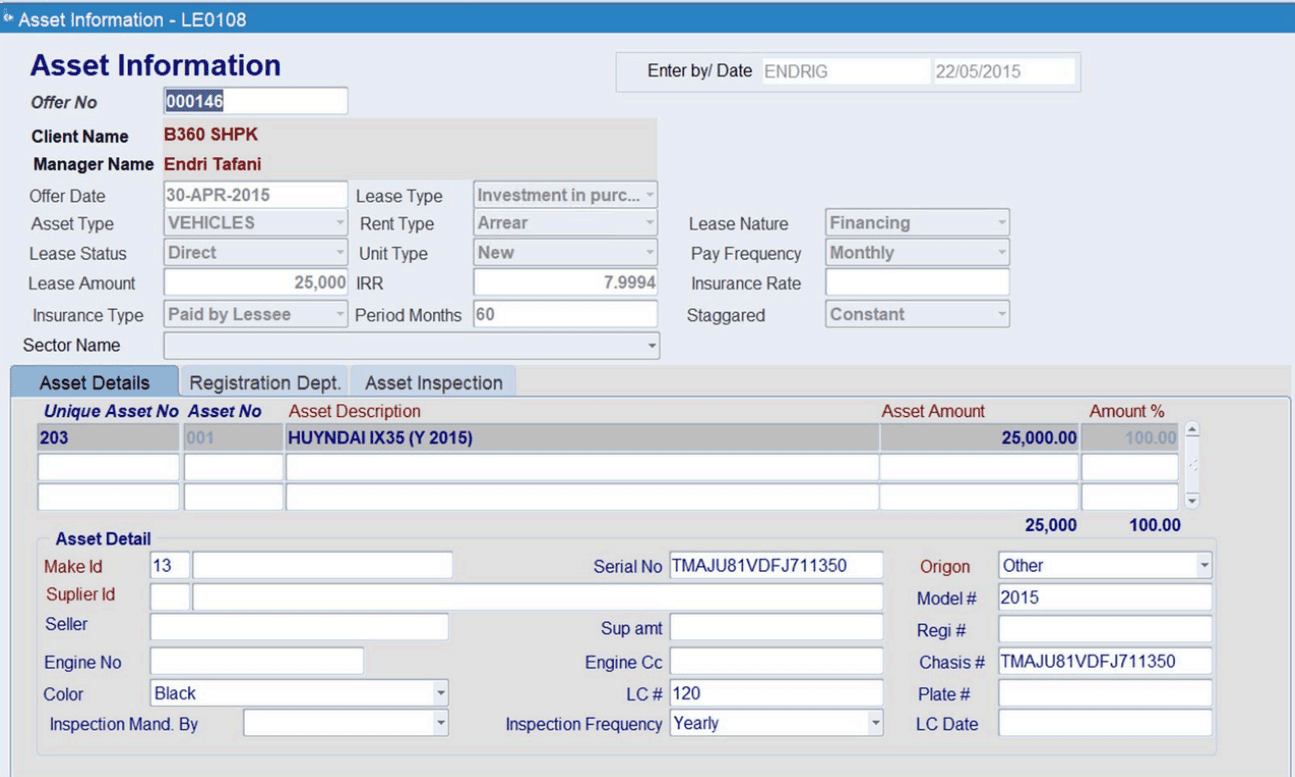Focus the Insurance Rate field

917,283
